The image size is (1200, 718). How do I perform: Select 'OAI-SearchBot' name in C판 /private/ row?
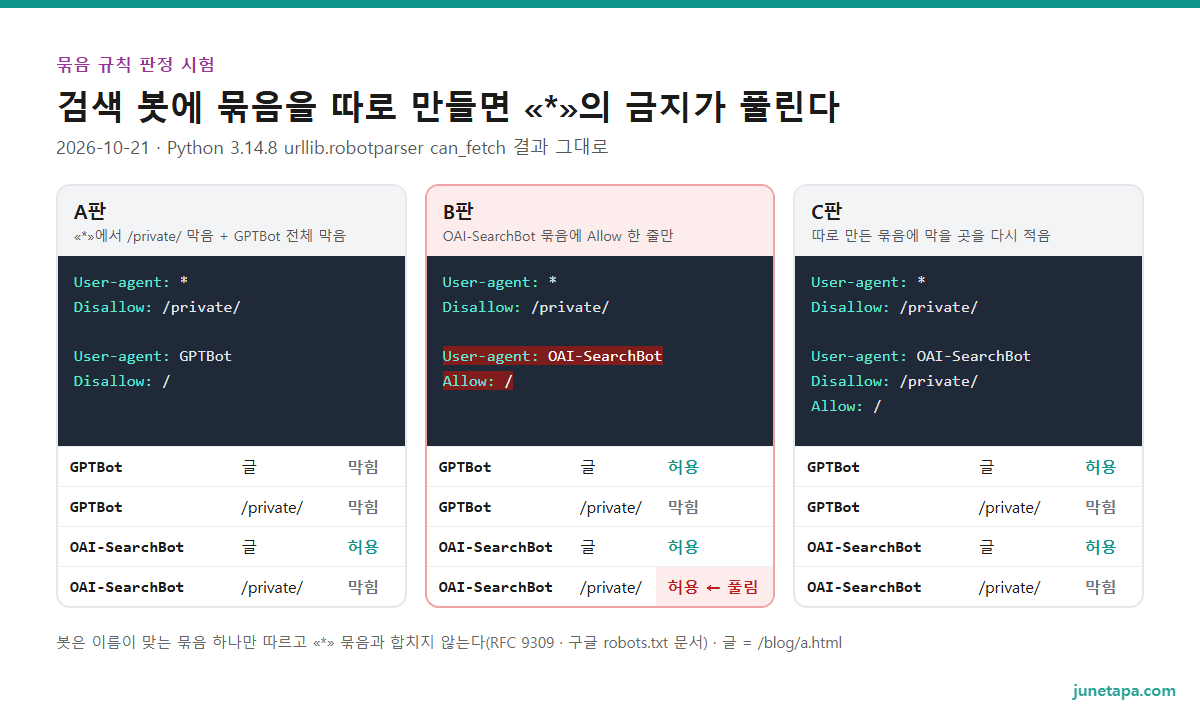(864, 587)
